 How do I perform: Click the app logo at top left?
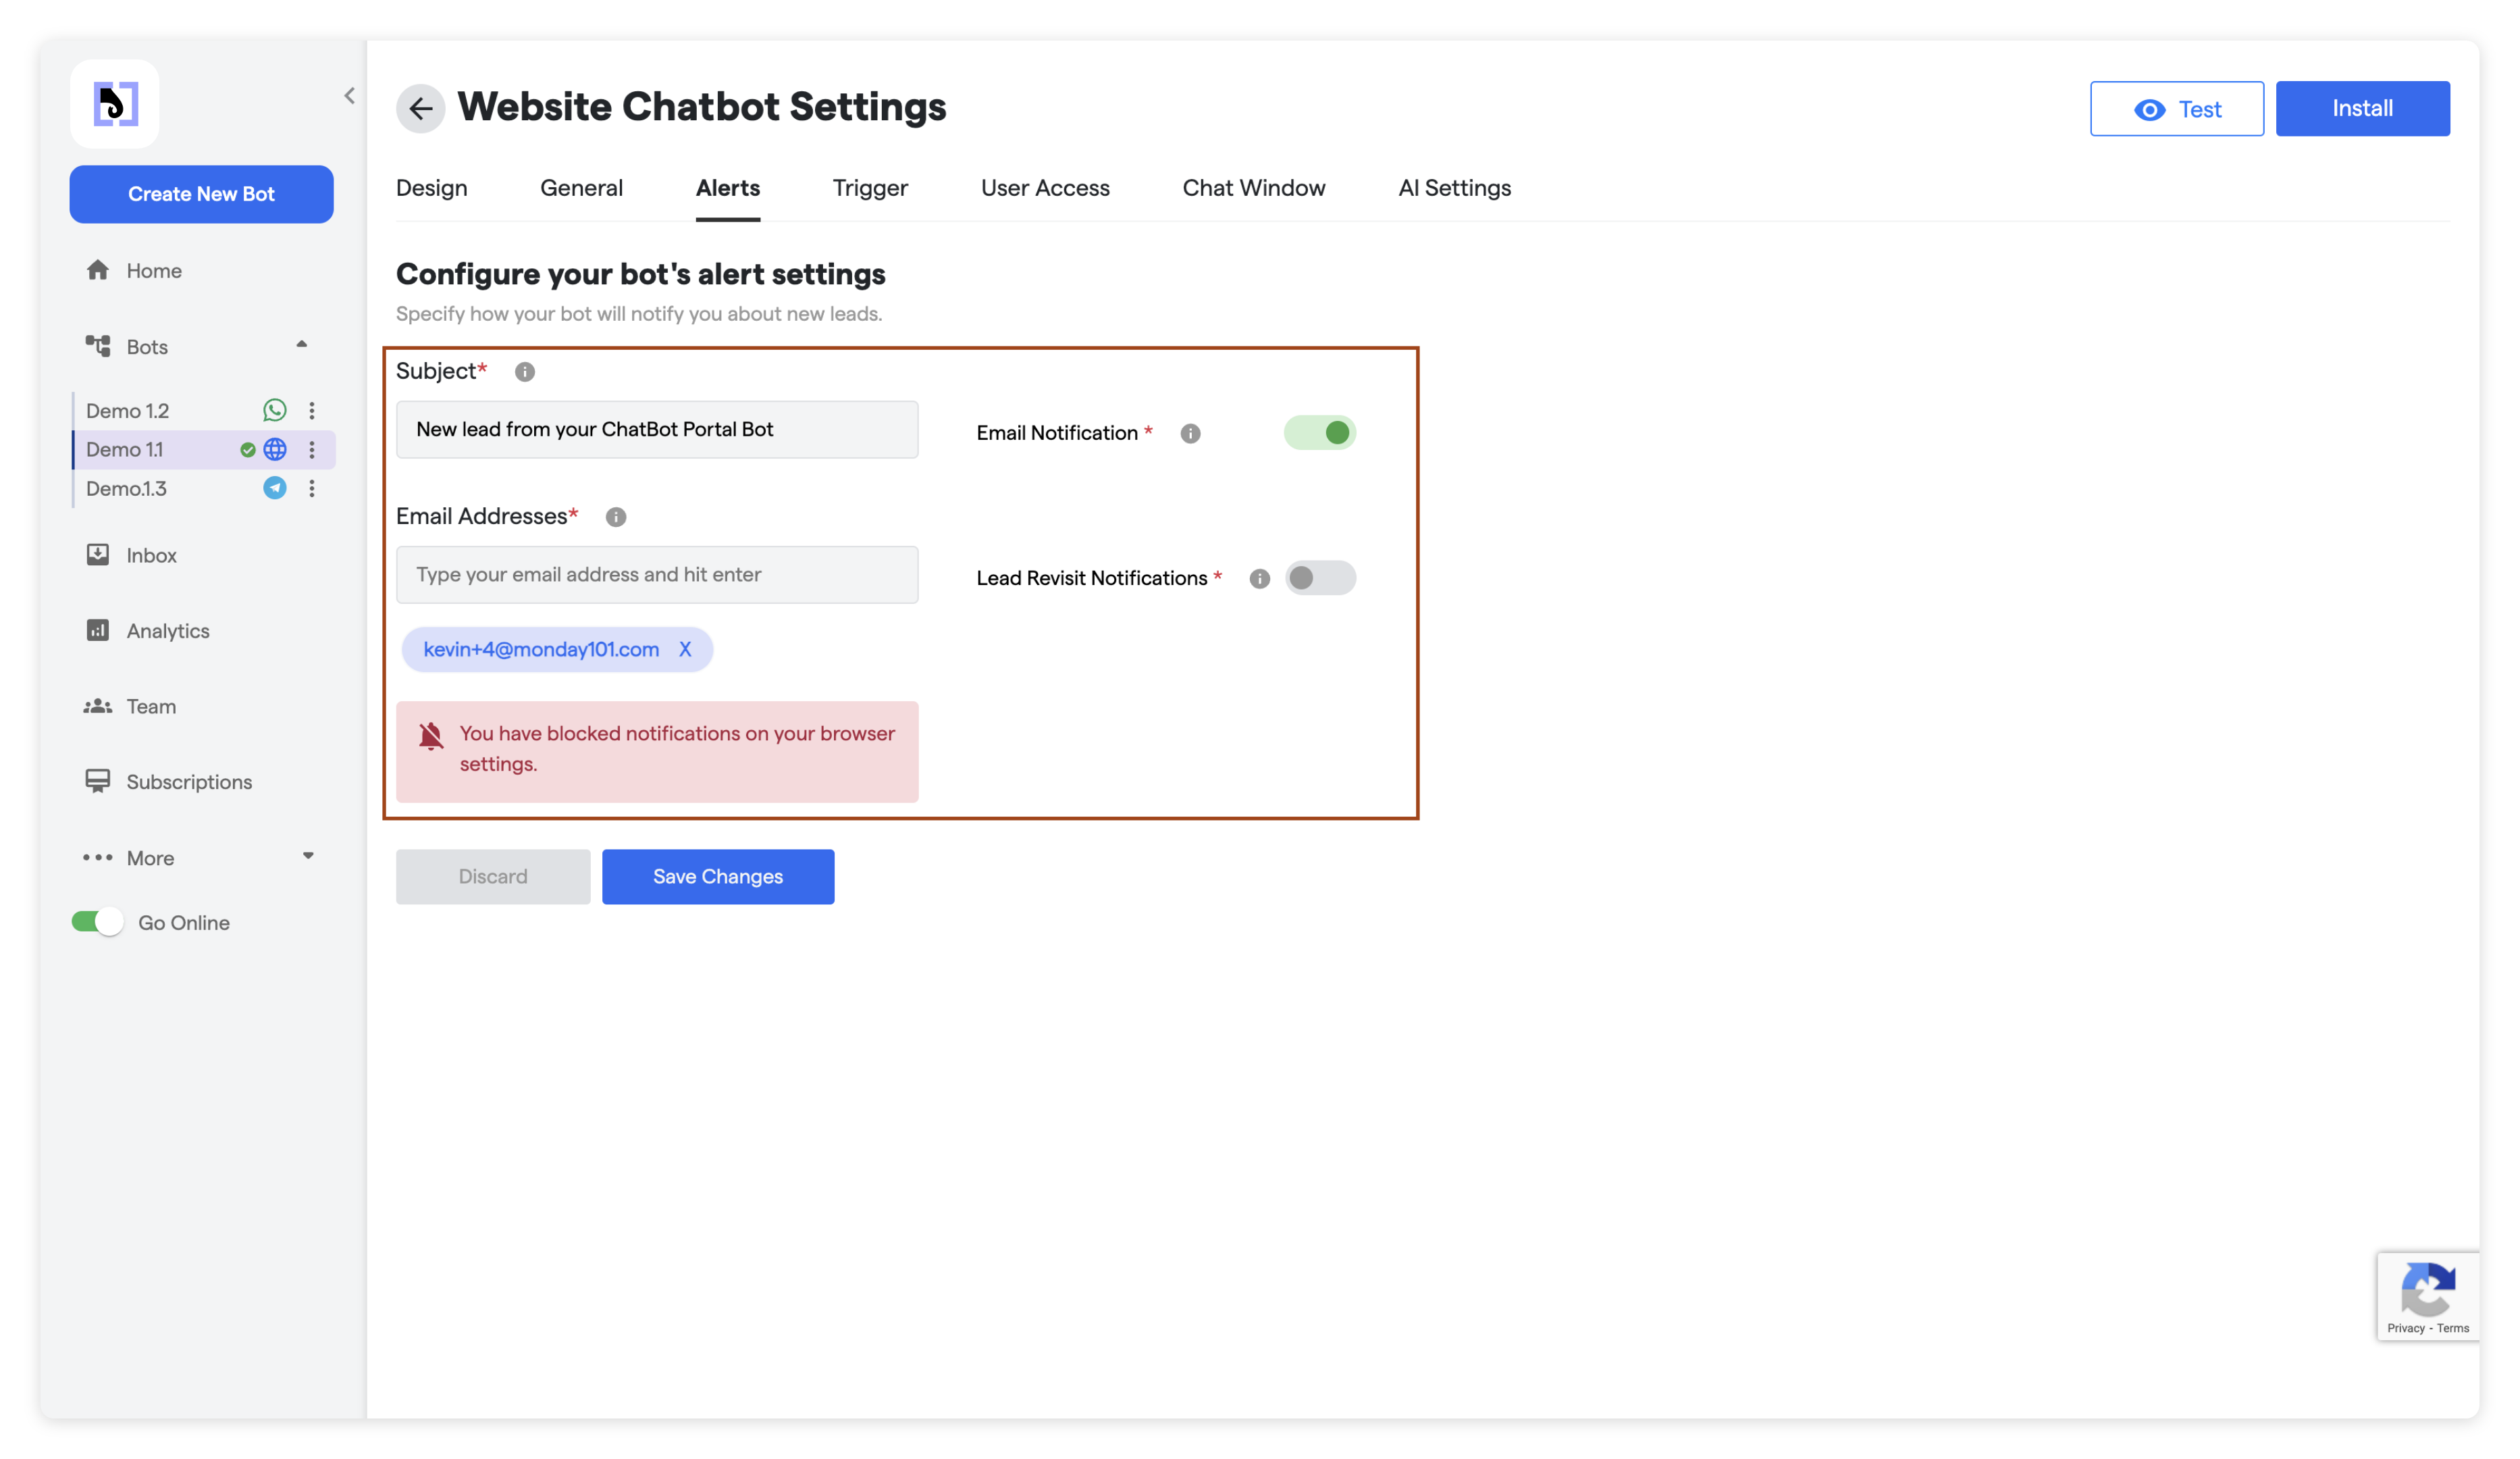[114, 104]
